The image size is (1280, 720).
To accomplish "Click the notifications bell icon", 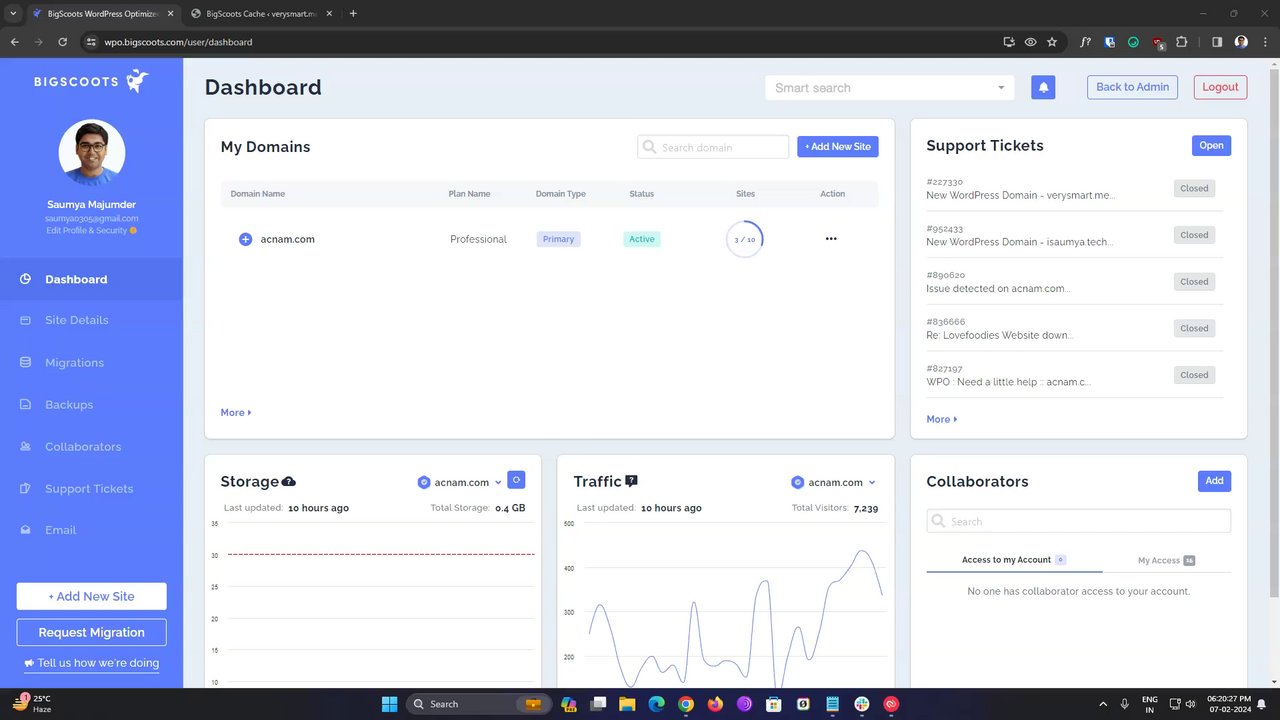I will click(1043, 87).
